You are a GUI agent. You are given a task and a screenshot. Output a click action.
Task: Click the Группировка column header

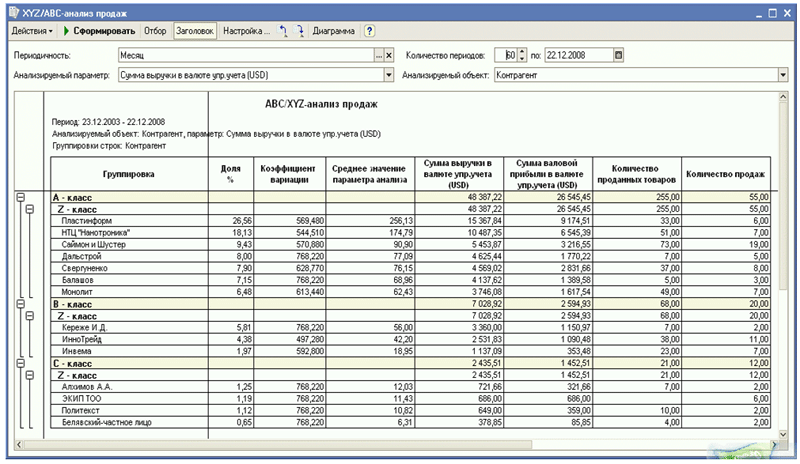click(129, 174)
